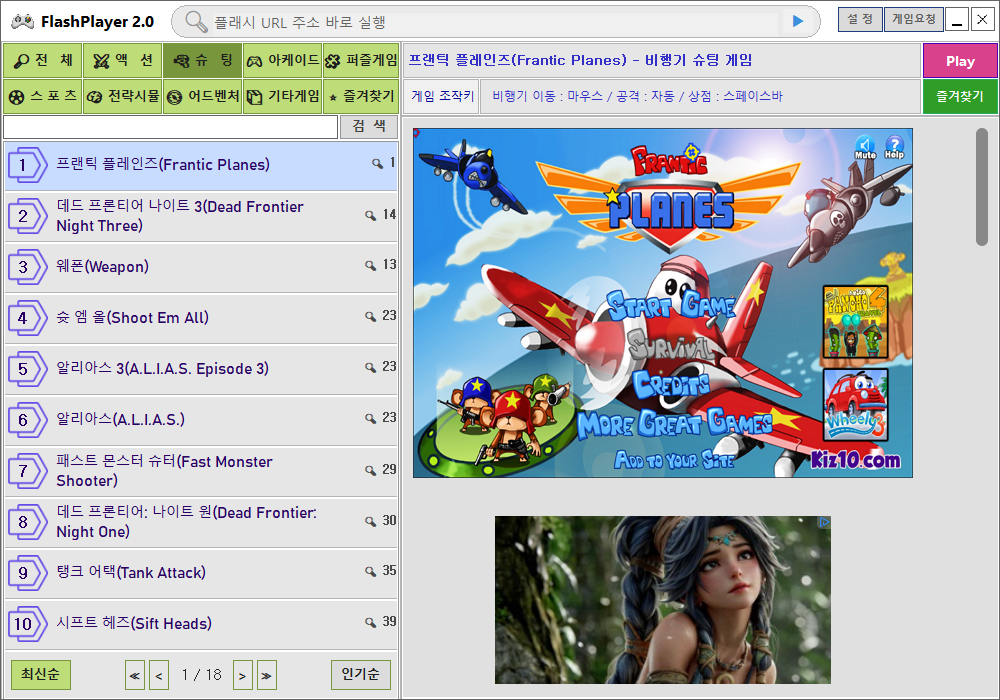Screen dimensions: 1000x700
Task: Select the Shoot Em All game
Action: (x=201, y=318)
